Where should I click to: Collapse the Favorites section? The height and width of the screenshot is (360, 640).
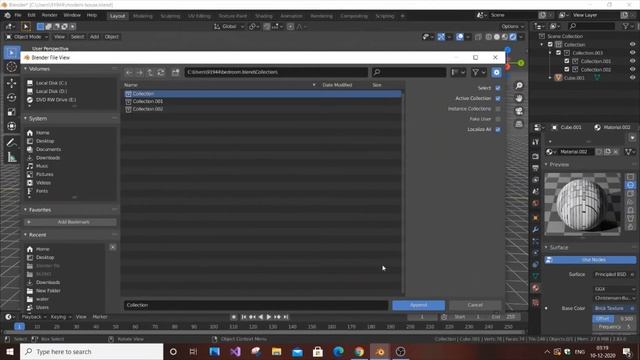pos(26,210)
